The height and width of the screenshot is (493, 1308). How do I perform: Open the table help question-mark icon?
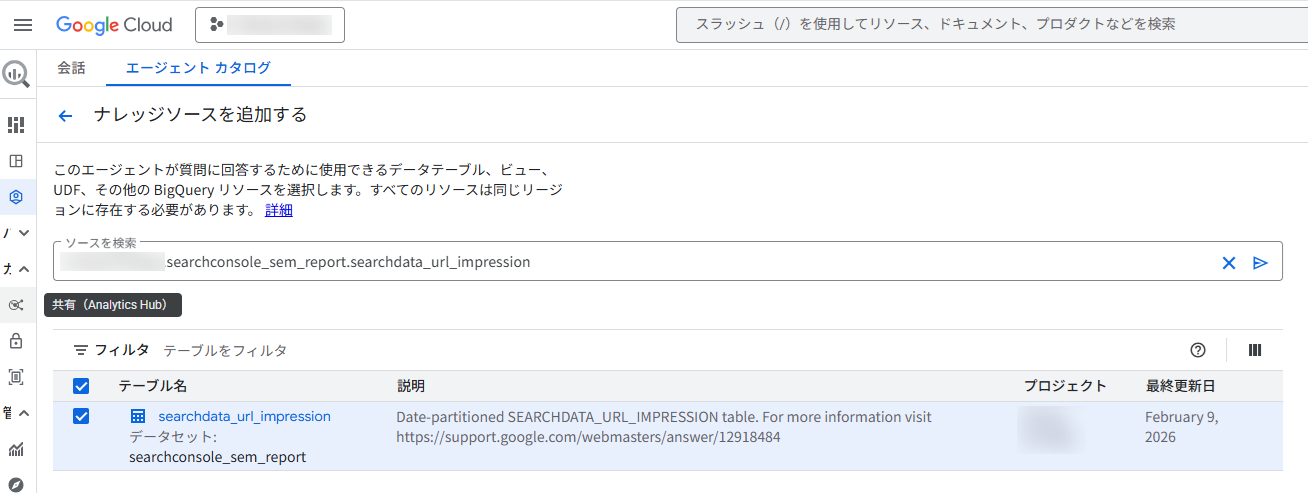(1198, 350)
